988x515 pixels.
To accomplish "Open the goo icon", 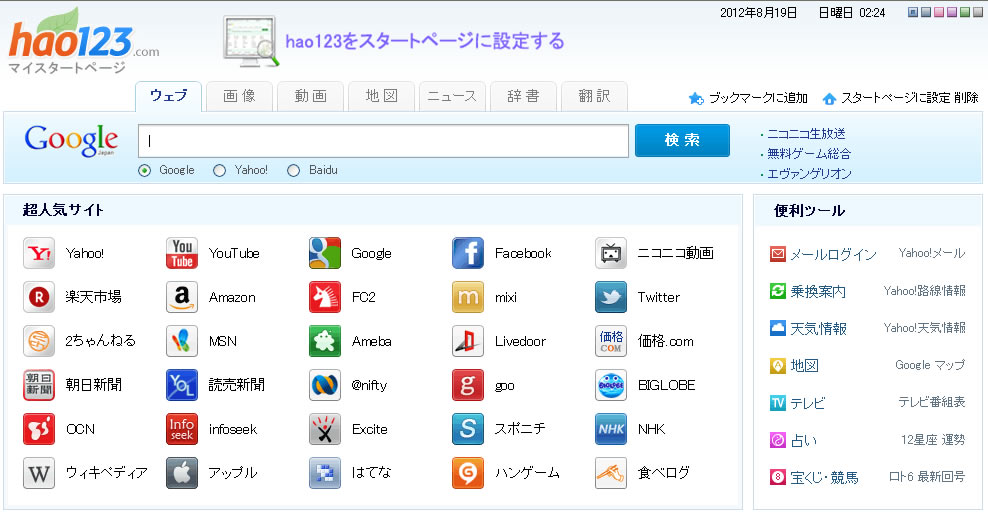I will point(468,385).
